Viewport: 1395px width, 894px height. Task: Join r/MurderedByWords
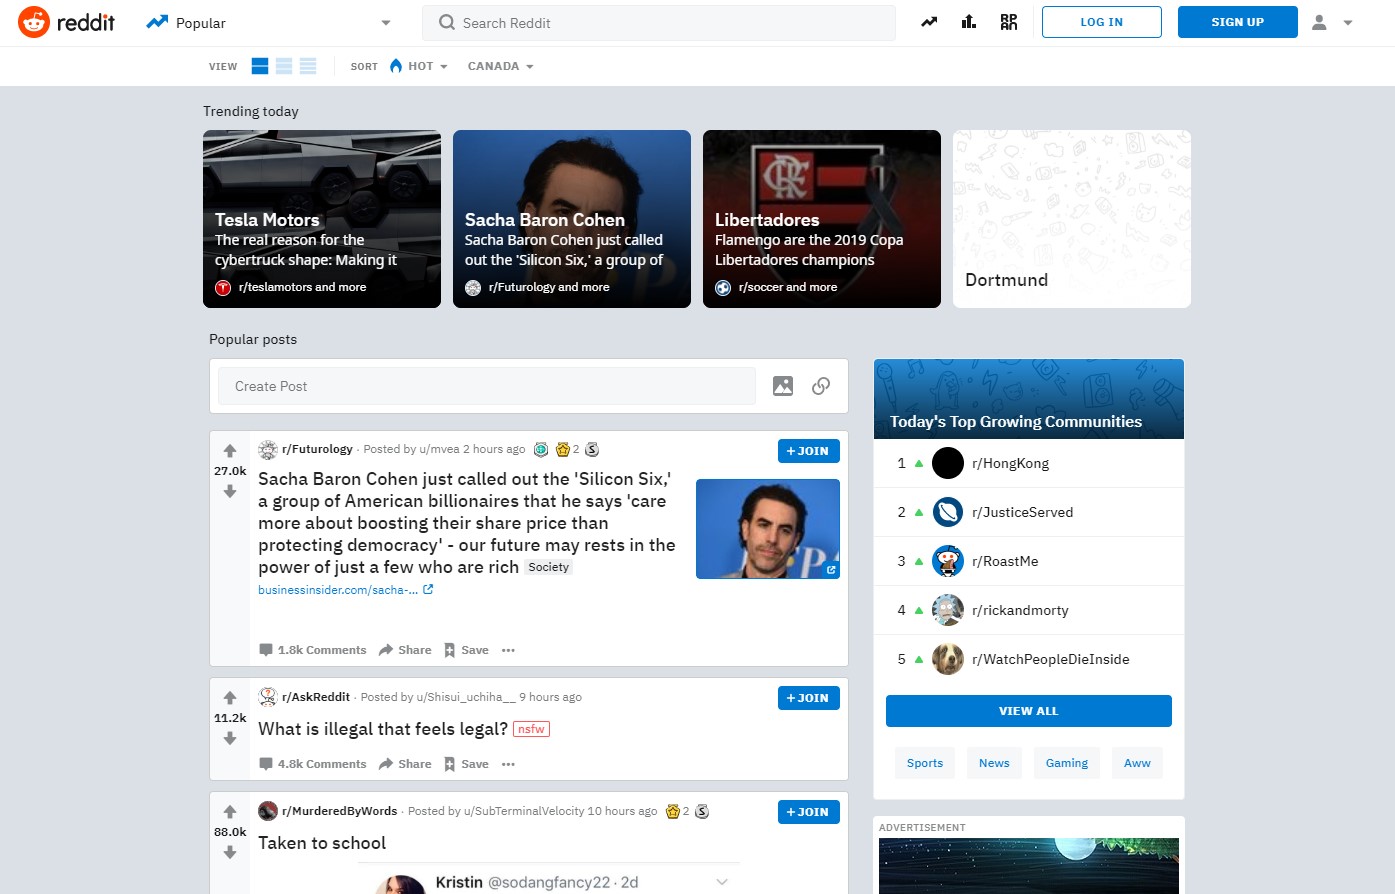809,812
